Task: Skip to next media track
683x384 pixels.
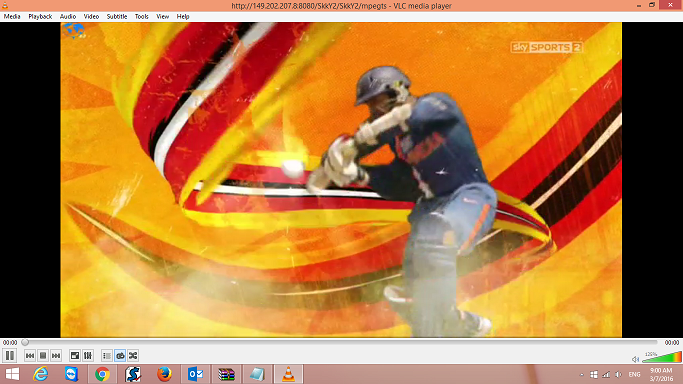Action: point(56,356)
